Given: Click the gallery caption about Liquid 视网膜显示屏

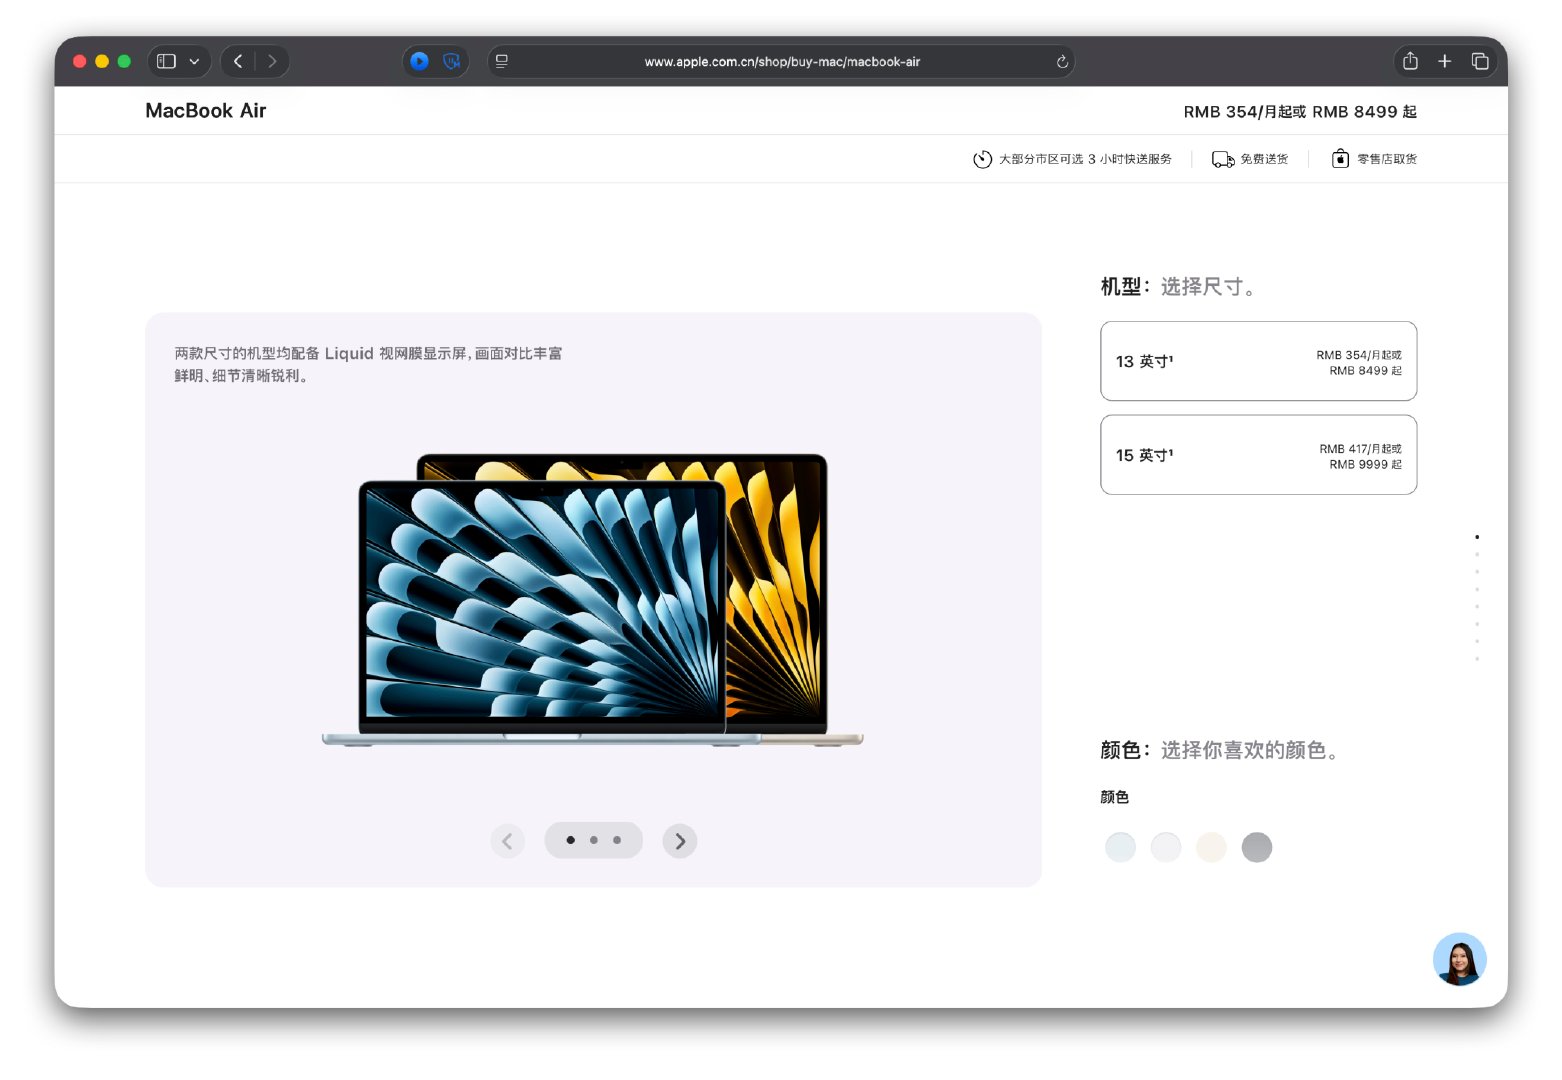Looking at the screenshot, I should point(368,364).
